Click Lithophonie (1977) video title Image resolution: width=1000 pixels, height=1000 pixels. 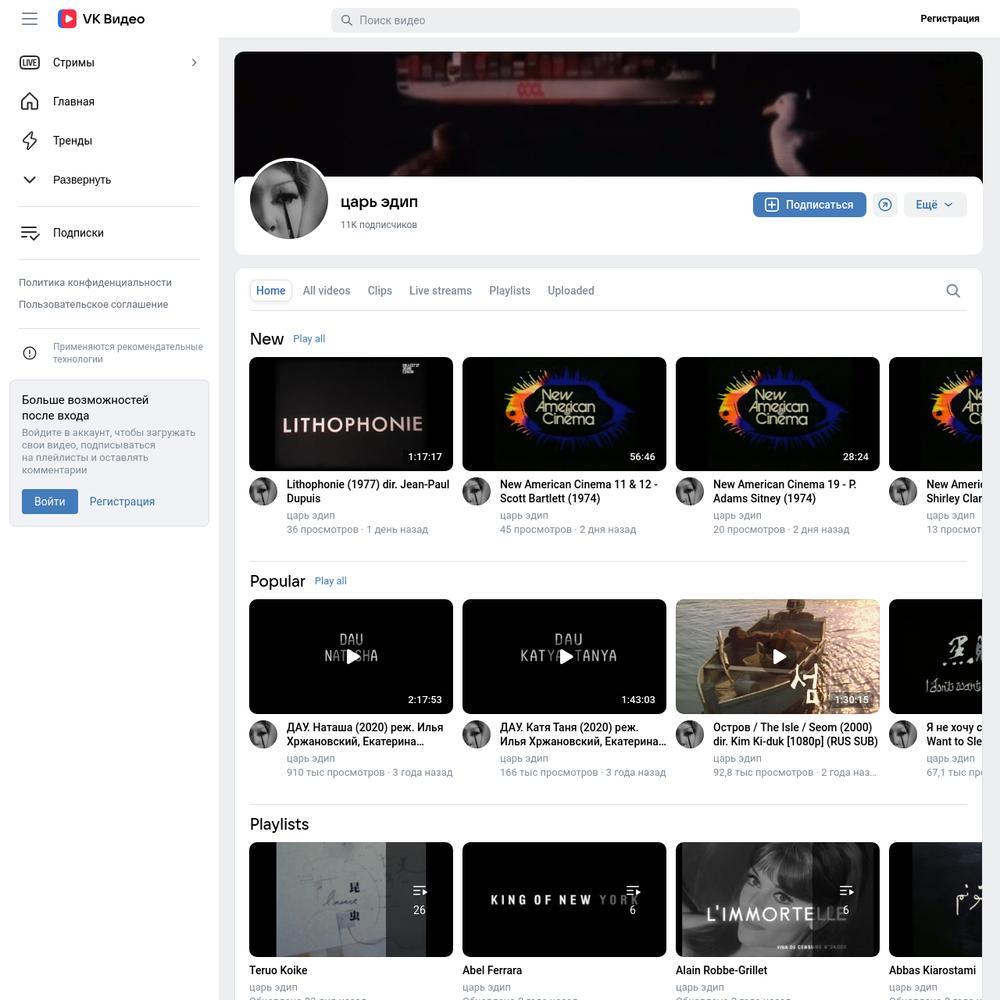point(368,491)
